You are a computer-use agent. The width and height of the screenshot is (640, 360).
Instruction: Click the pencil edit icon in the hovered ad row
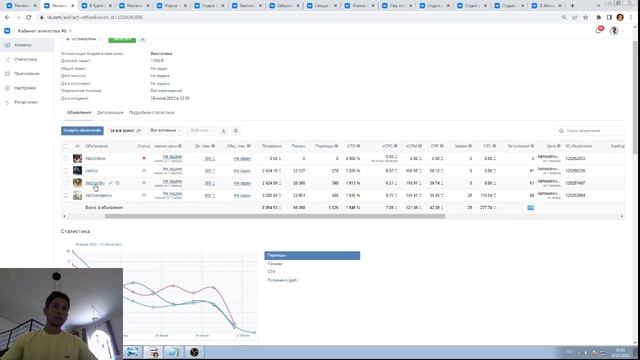click(x=110, y=183)
